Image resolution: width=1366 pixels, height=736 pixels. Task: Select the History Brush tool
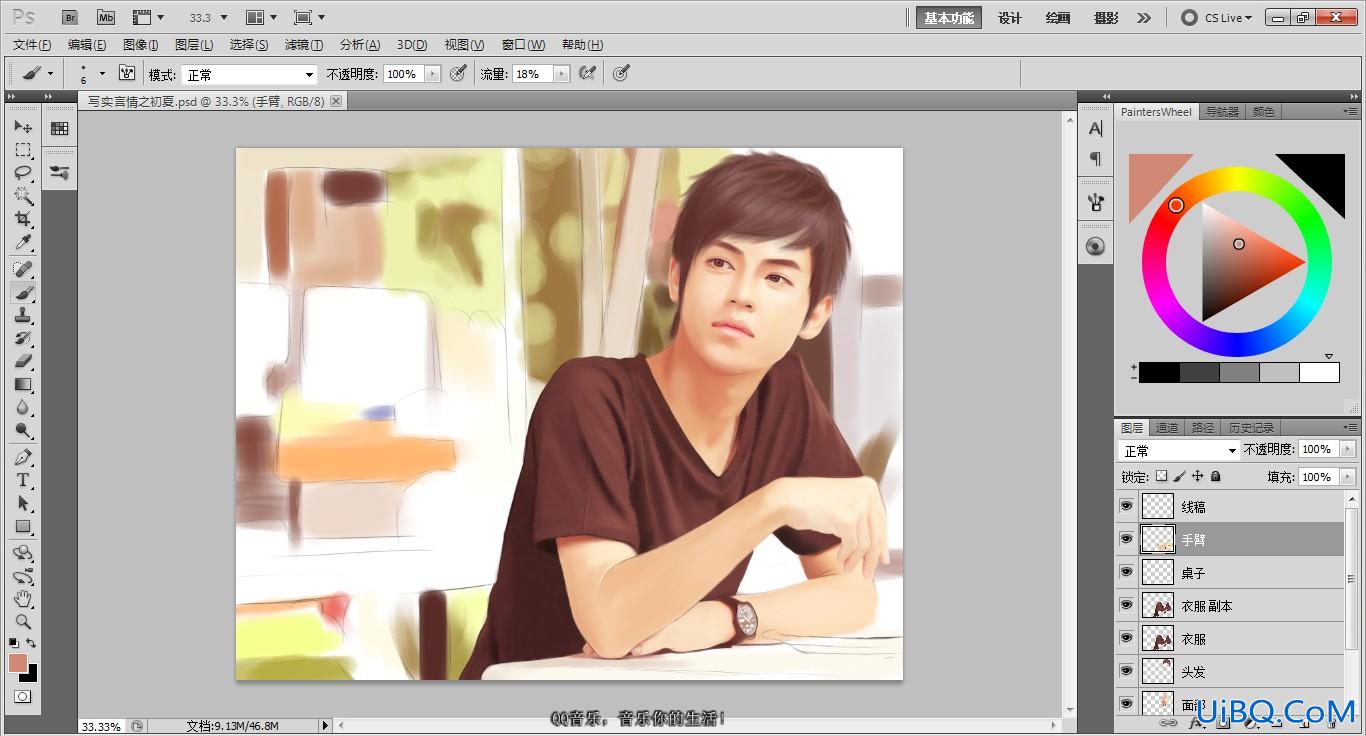point(23,338)
